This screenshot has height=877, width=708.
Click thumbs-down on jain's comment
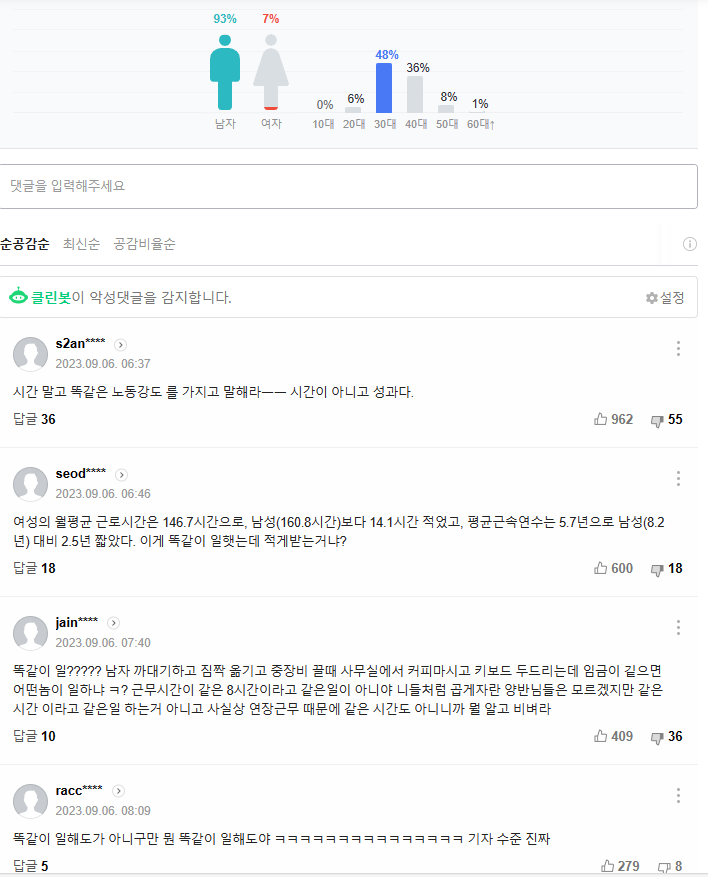(x=657, y=737)
